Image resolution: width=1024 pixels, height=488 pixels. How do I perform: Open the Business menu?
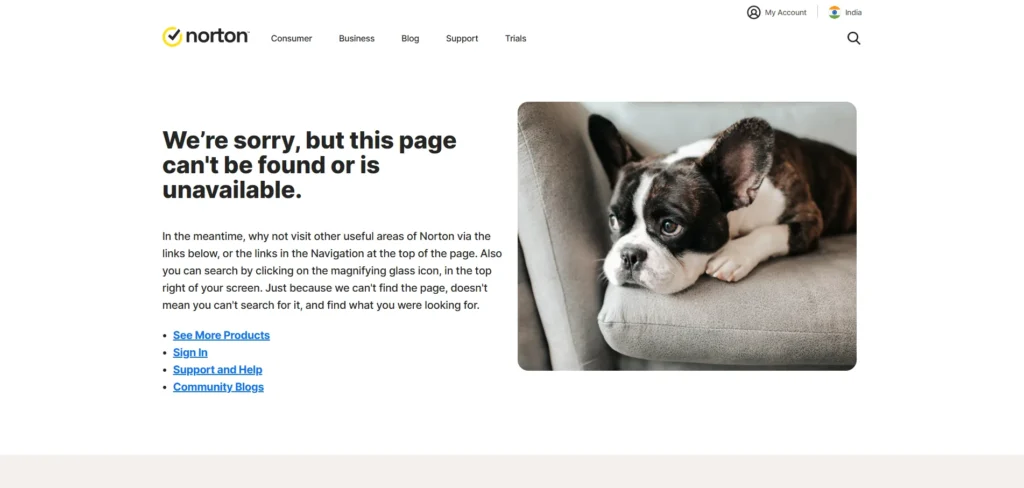click(357, 39)
